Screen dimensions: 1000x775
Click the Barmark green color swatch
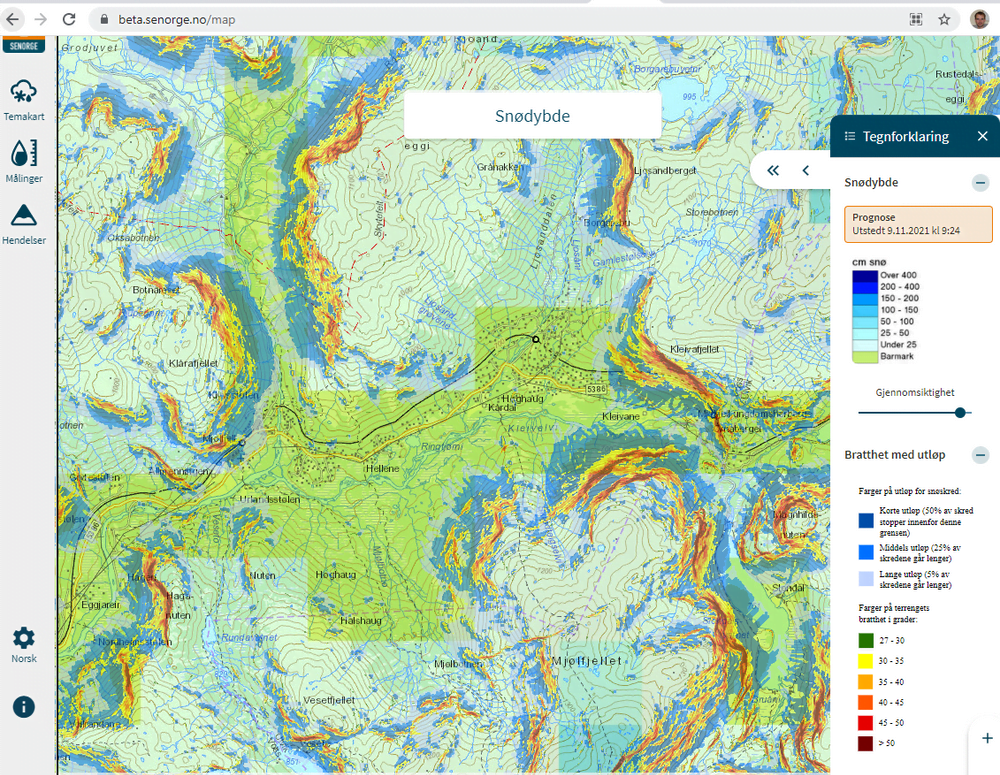pyautogui.click(x=864, y=355)
